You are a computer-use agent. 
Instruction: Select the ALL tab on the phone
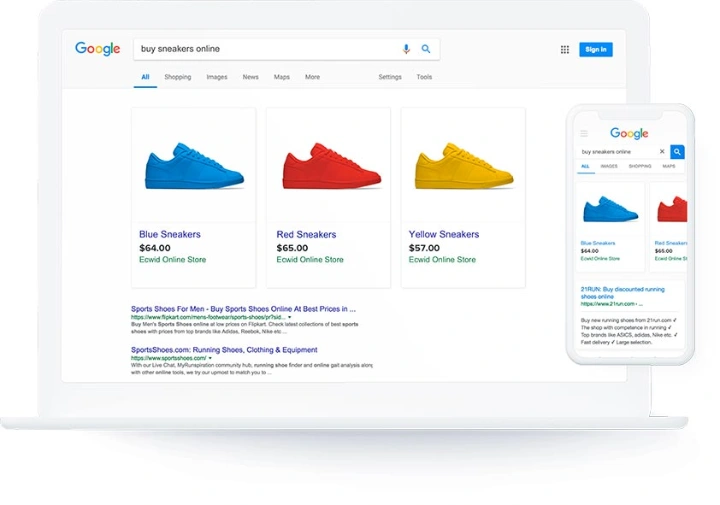tap(585, 166)
